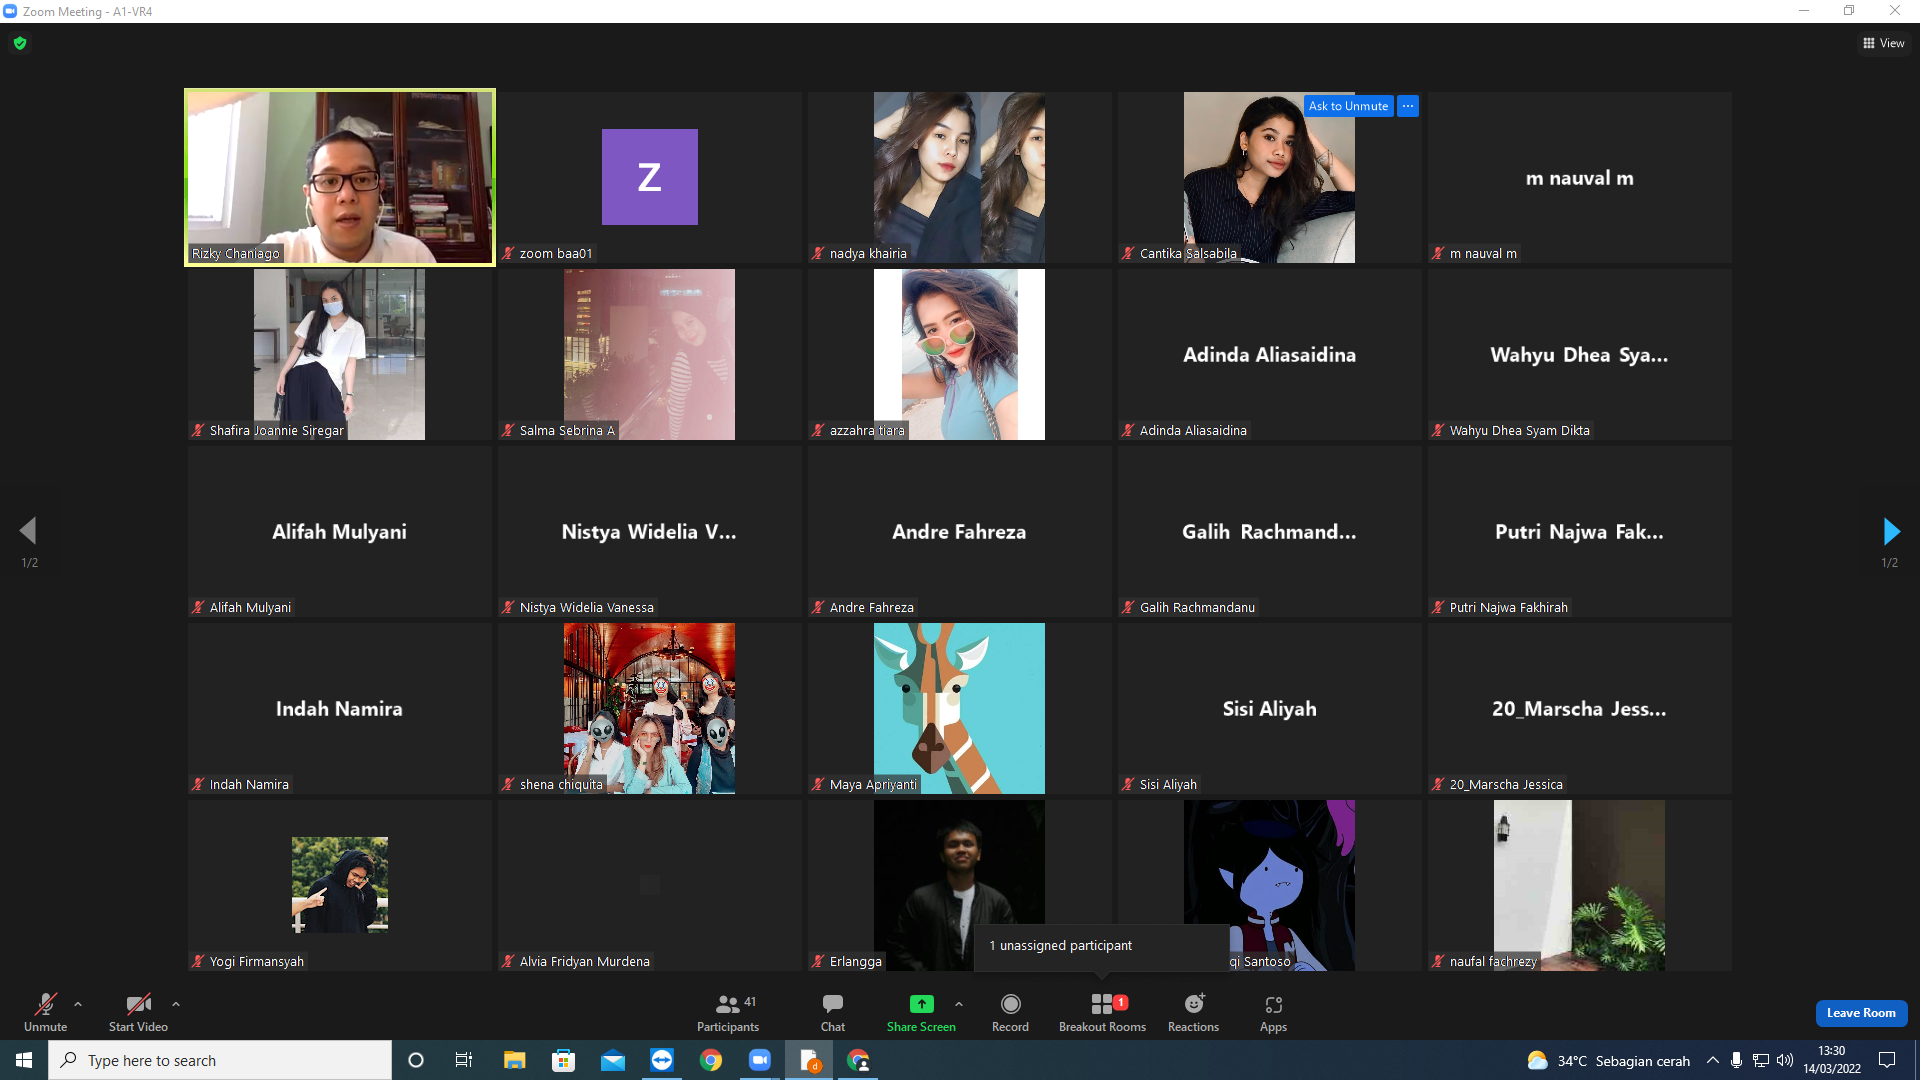Go to next gallery page arrow
The image size is (1920, 1080).
pyautogui.click(x=1890, y=530)
